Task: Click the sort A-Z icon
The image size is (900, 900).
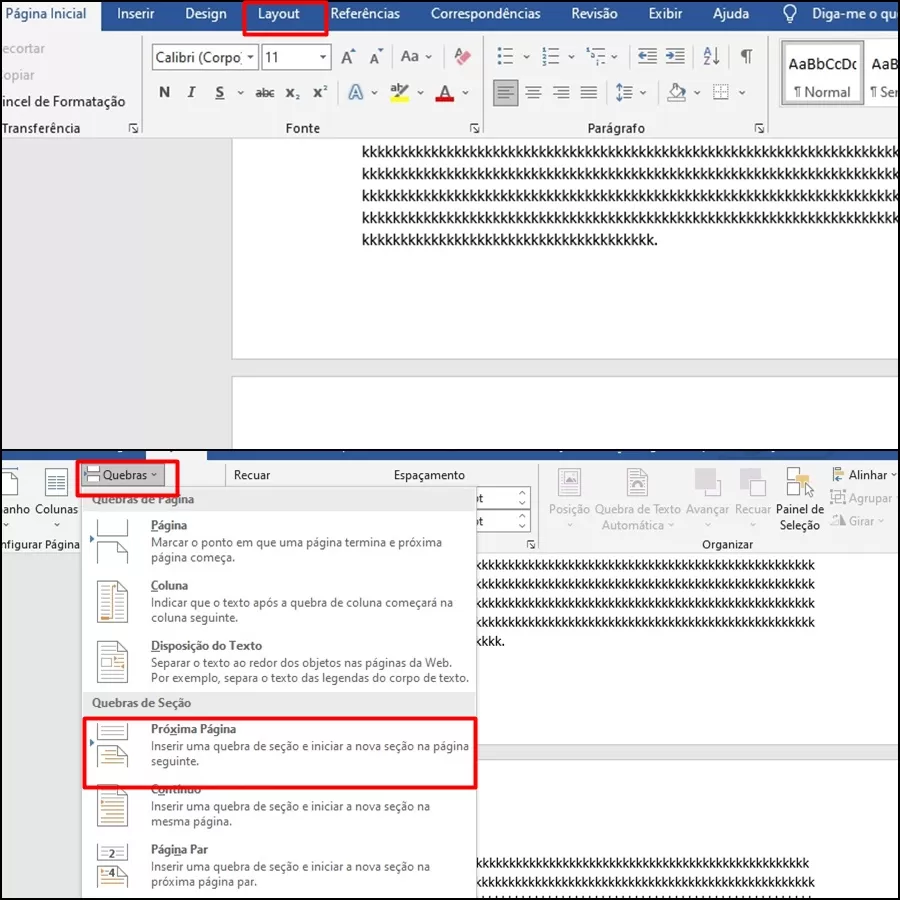Action: (x=711, y=56)
